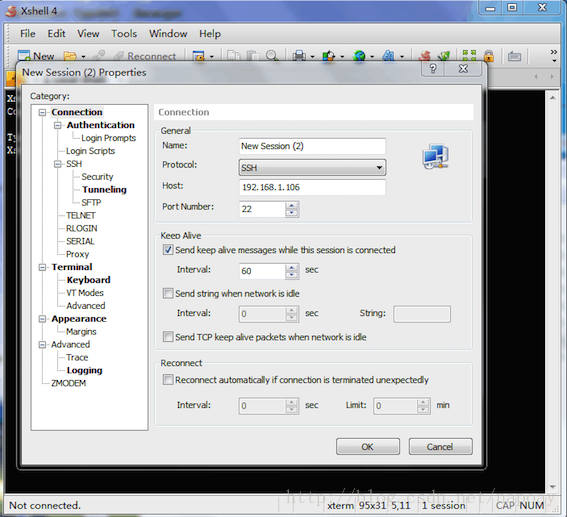The height and width of the screenshot is (517, 567).
Task: Click the keyboard toolbar icon
Action: coord(514,56)
